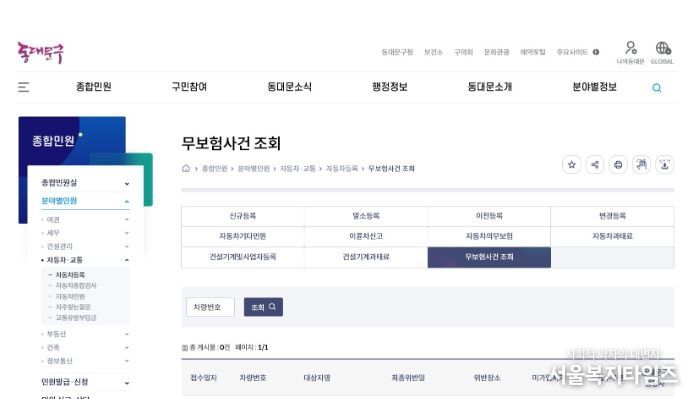Image resolution: width=696 pixels, height=399 pixels.
Task: Open the GLOBAL language globe icon
Action: (662, 52)
